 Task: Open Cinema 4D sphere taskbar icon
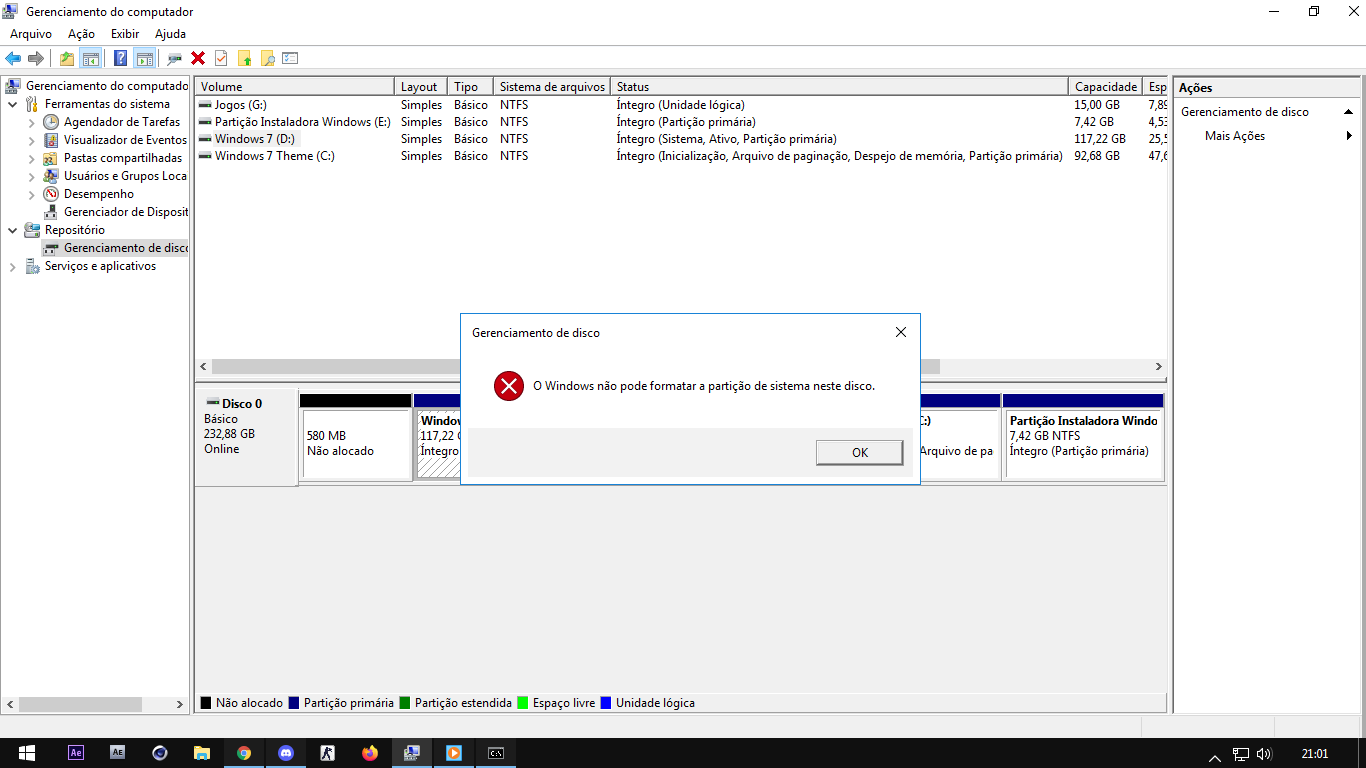[160, 753]
